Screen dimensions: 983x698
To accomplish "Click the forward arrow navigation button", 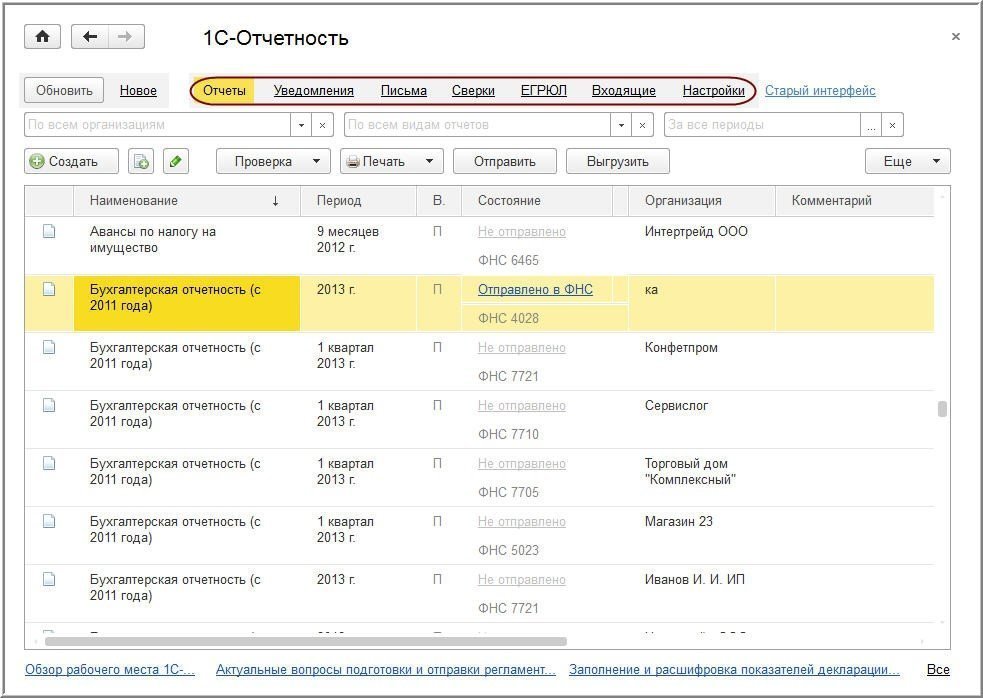I will pos(125,37).
